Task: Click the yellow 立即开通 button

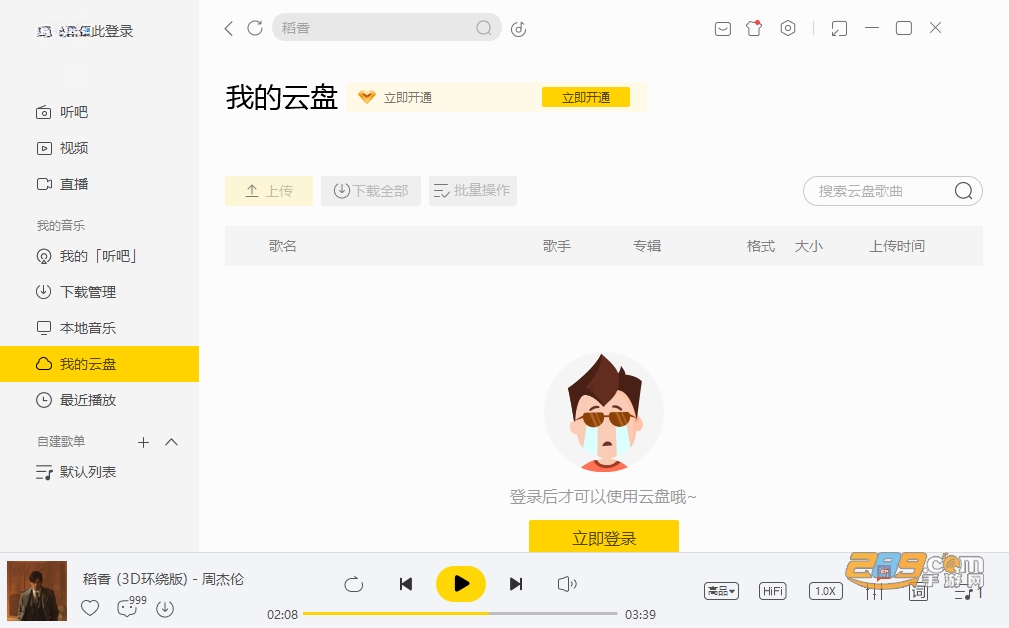Action: tap(586, 98)
